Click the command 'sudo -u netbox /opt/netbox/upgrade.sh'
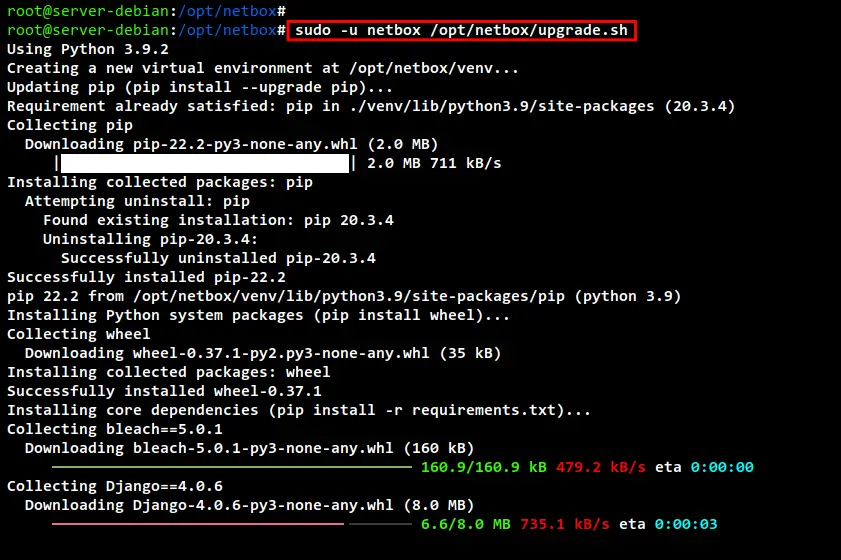This screenshot has width=841, height=560. pos(461,30)
